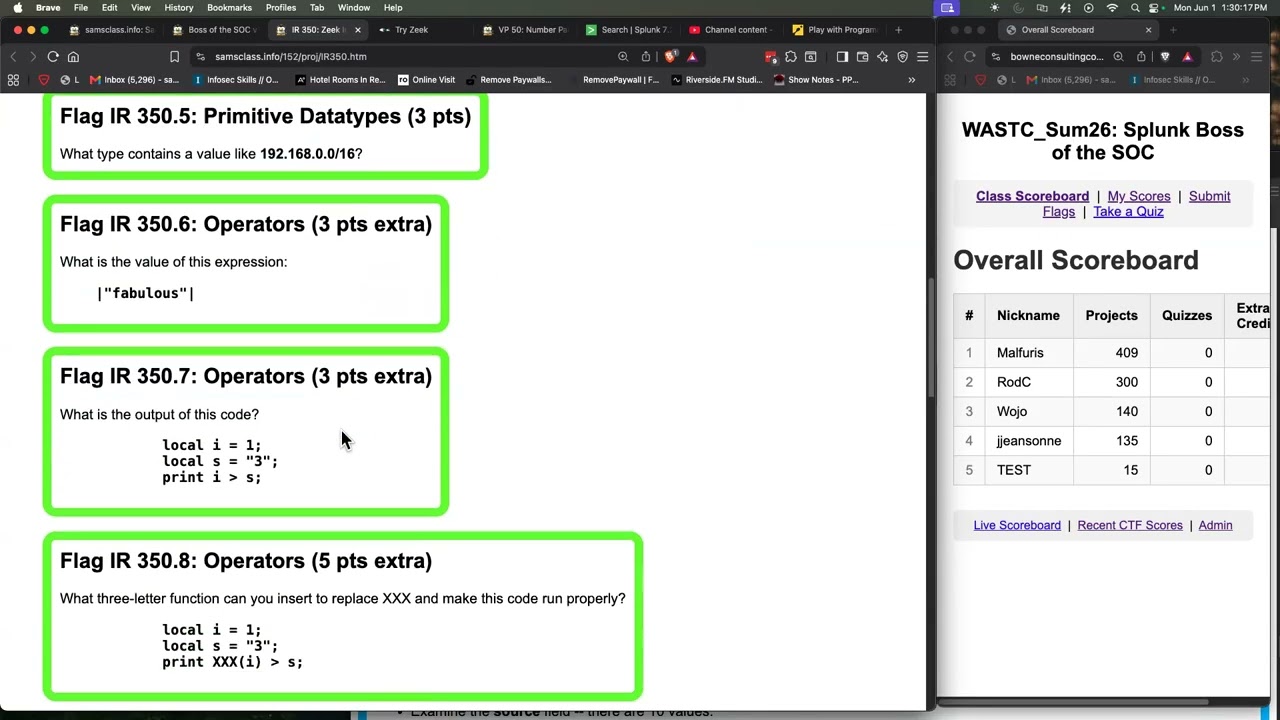The height and width of the screenshot is (720, 1280).
Task: Toggle the sidebar panel icon in the samsclass toolbar
Action: [842, 57]
